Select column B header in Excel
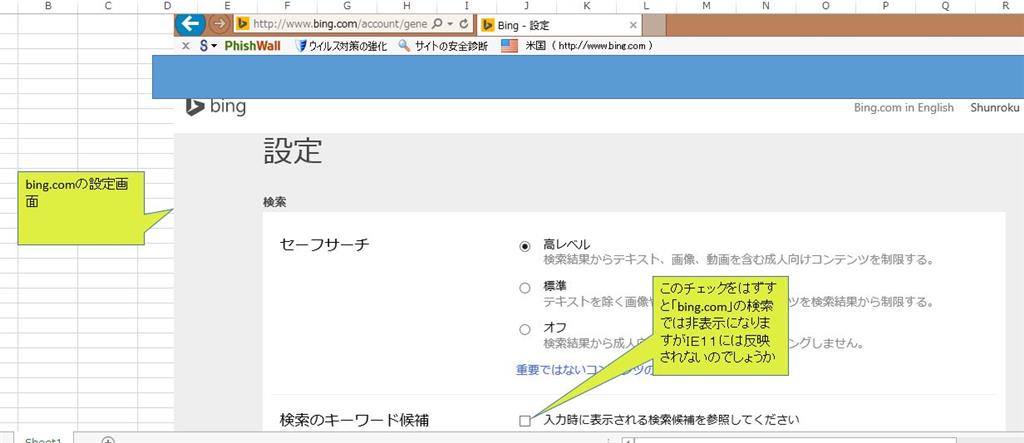This screenshot has height=443, width=1024. click(48, 6)
